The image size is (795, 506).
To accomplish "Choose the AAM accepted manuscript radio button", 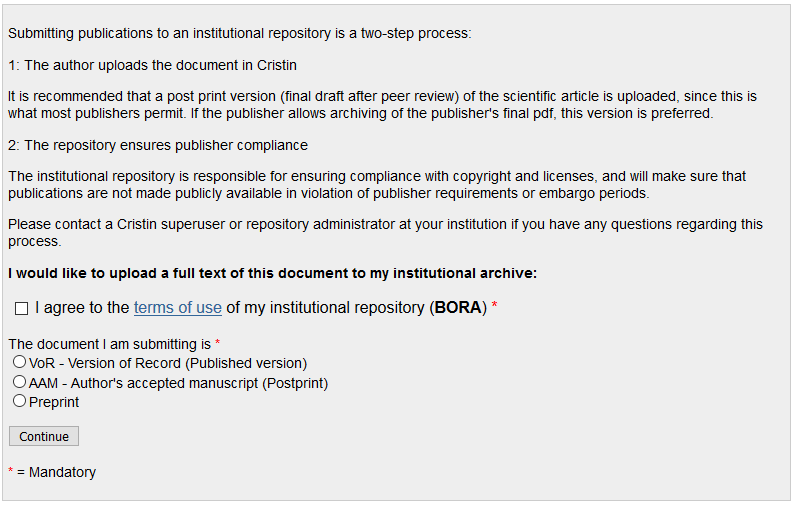I will pos(20,382).
